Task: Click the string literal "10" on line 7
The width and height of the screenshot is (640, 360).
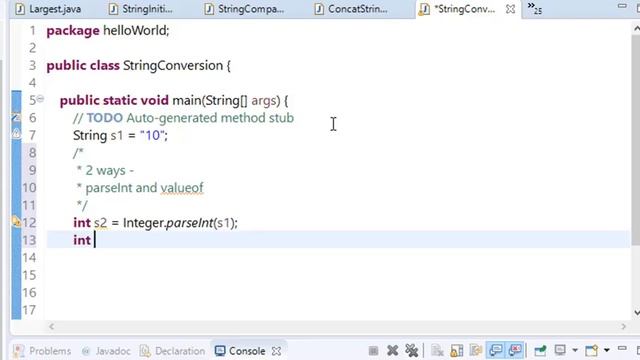Action: coord(152,135)
